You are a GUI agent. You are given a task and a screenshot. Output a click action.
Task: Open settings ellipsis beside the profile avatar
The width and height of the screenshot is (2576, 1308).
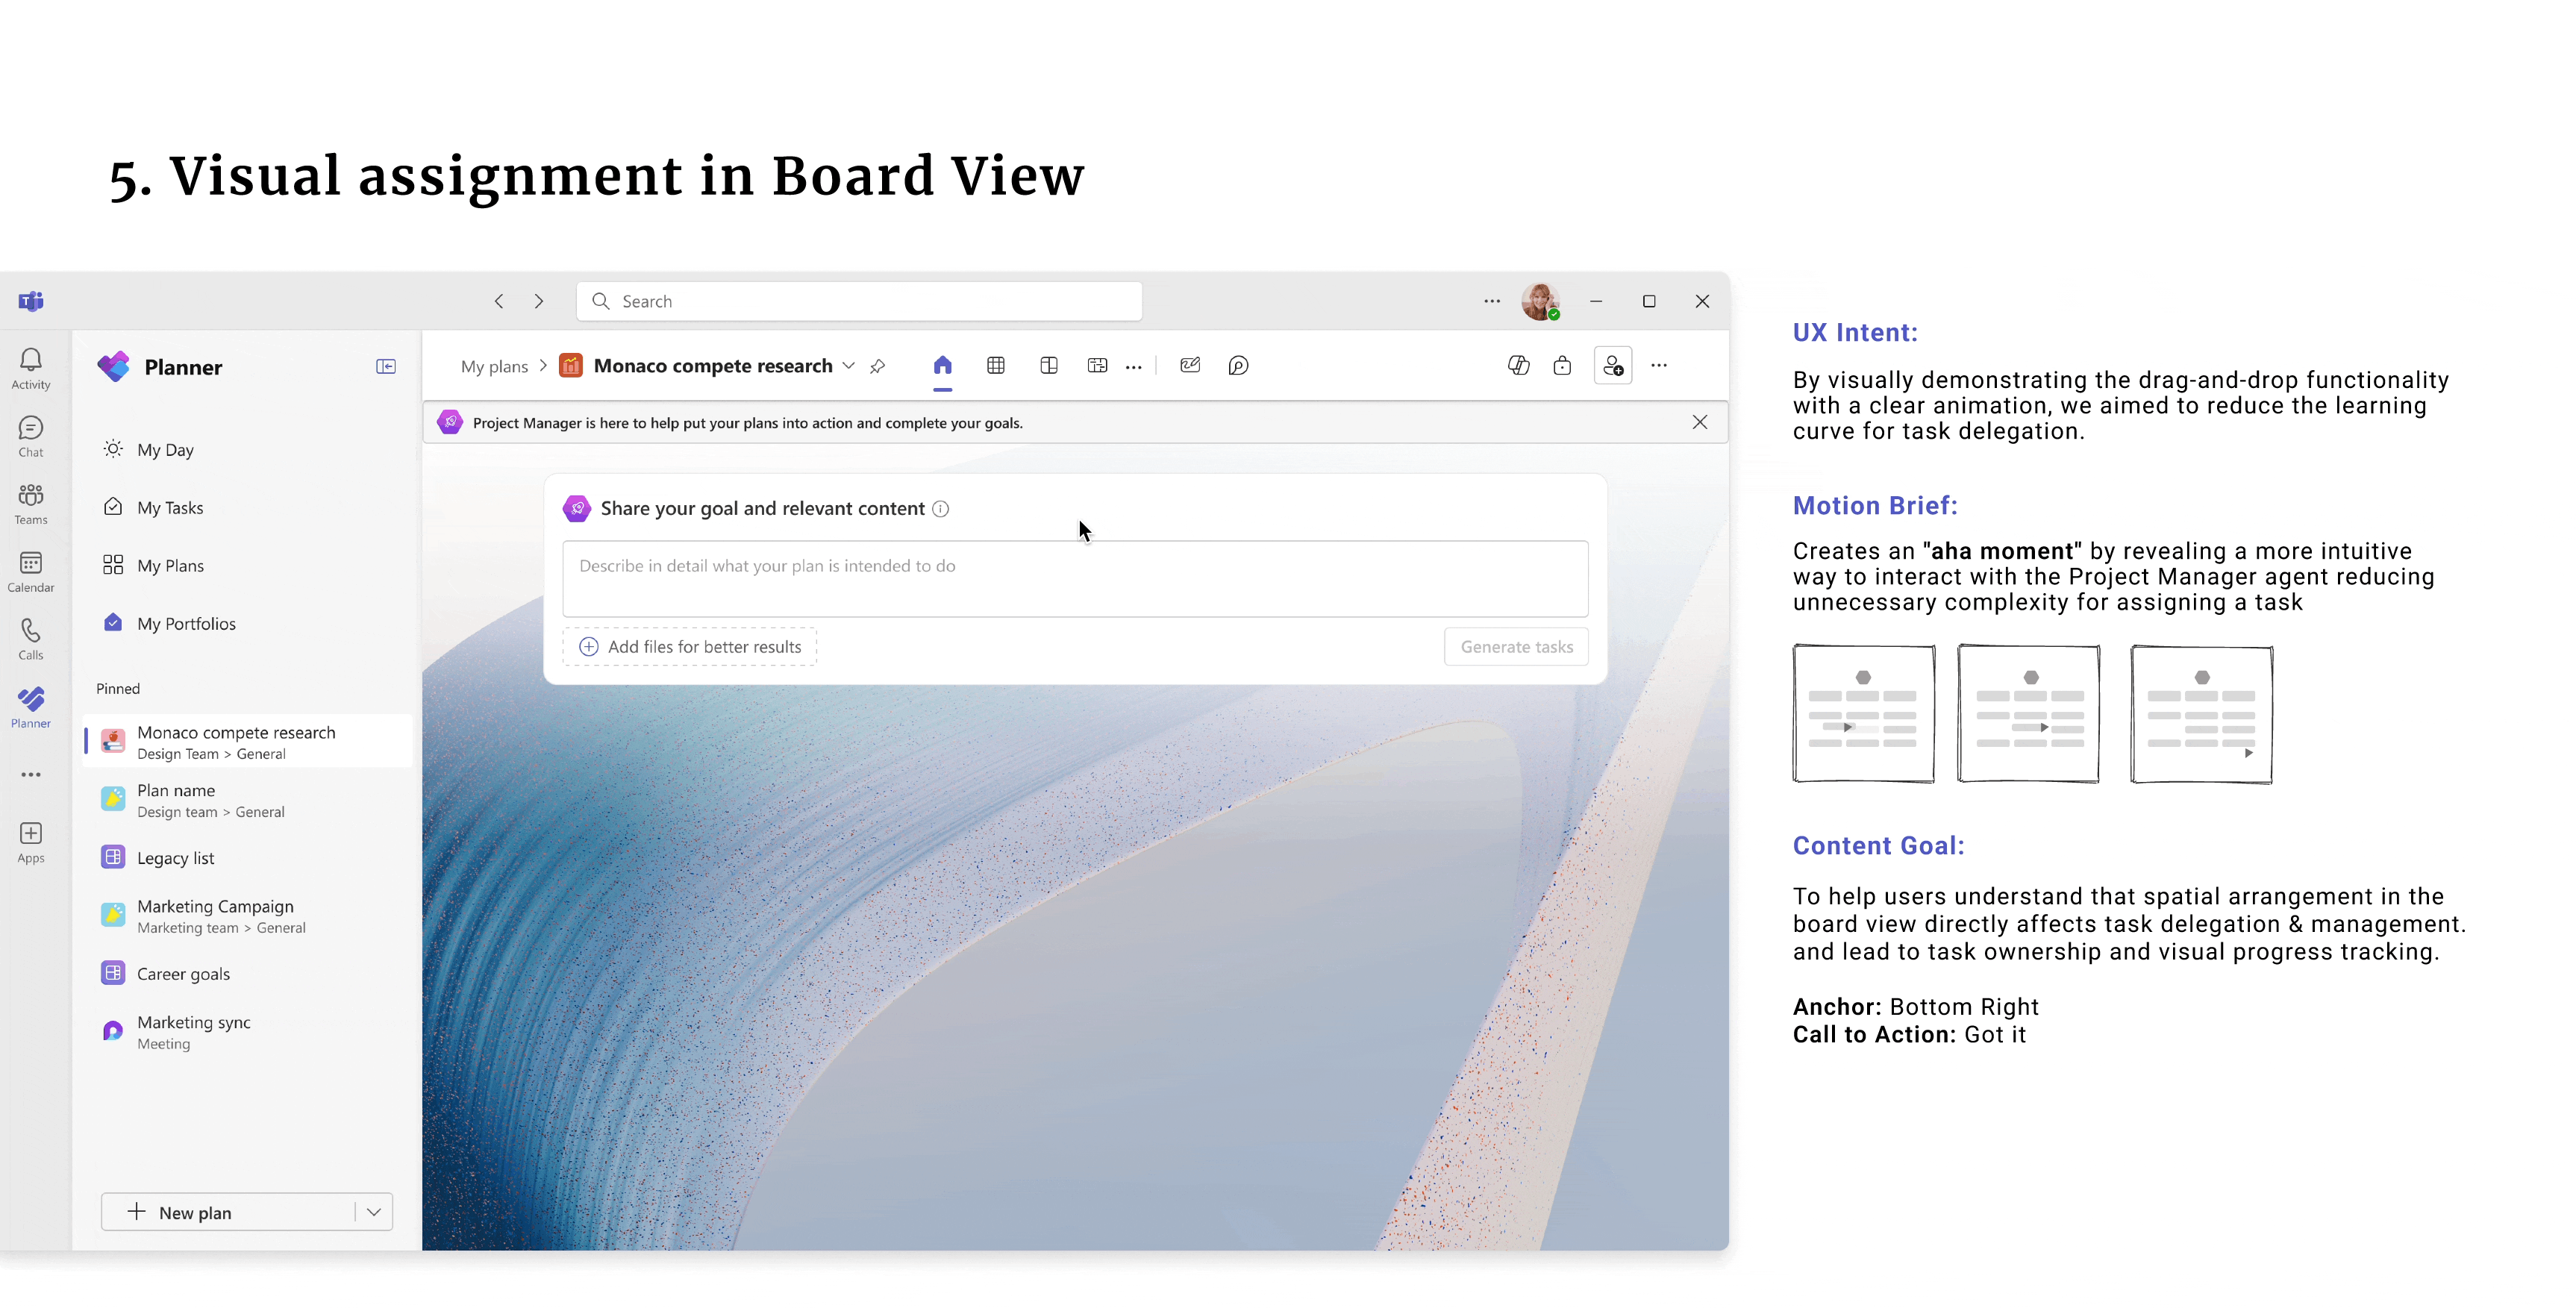point(1492,301)
